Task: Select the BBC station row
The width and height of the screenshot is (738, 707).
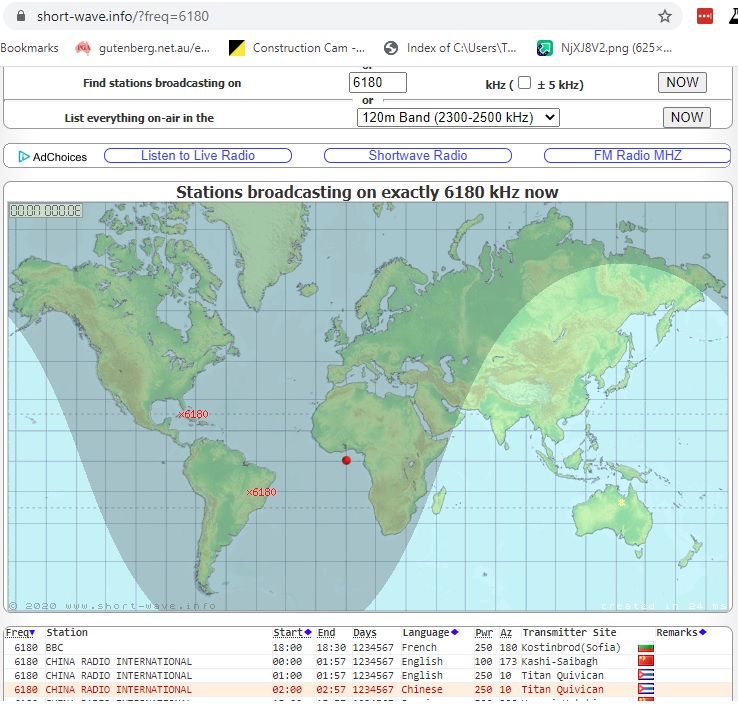Action: pos(368,648)
